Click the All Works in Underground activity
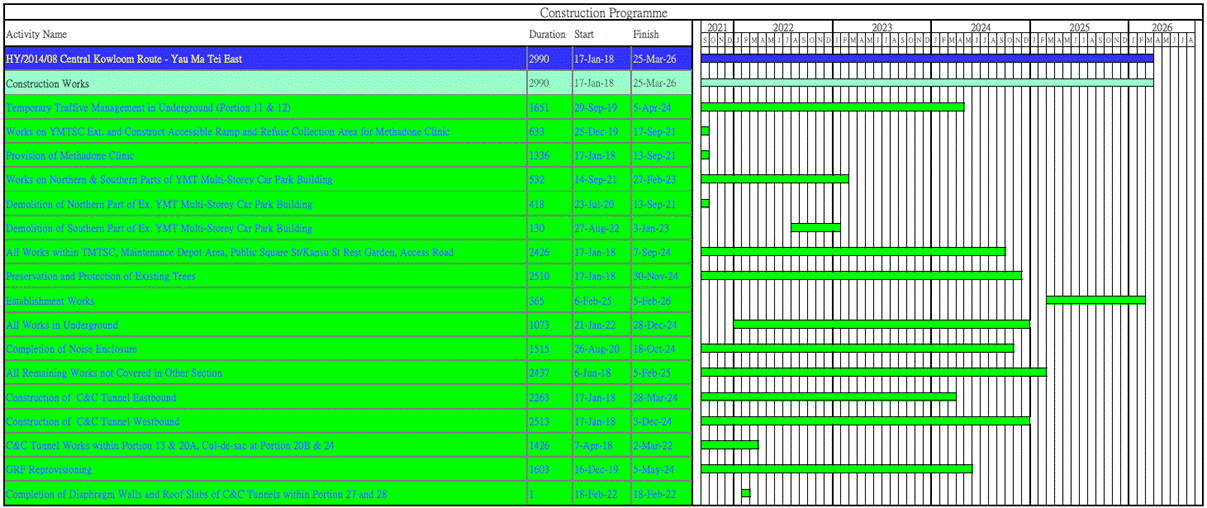This screenshot has width=1207, height=508. pyautogui.click(x=62, y=325)
